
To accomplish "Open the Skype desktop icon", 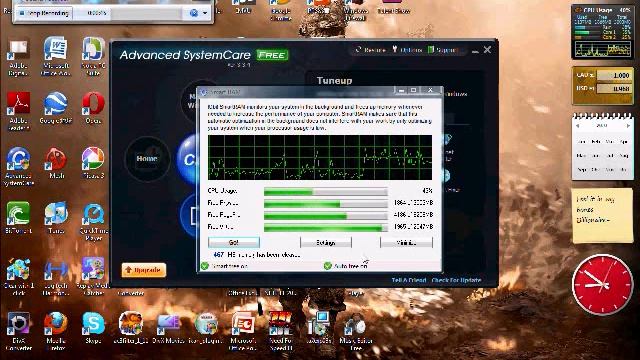I will 93,327.
